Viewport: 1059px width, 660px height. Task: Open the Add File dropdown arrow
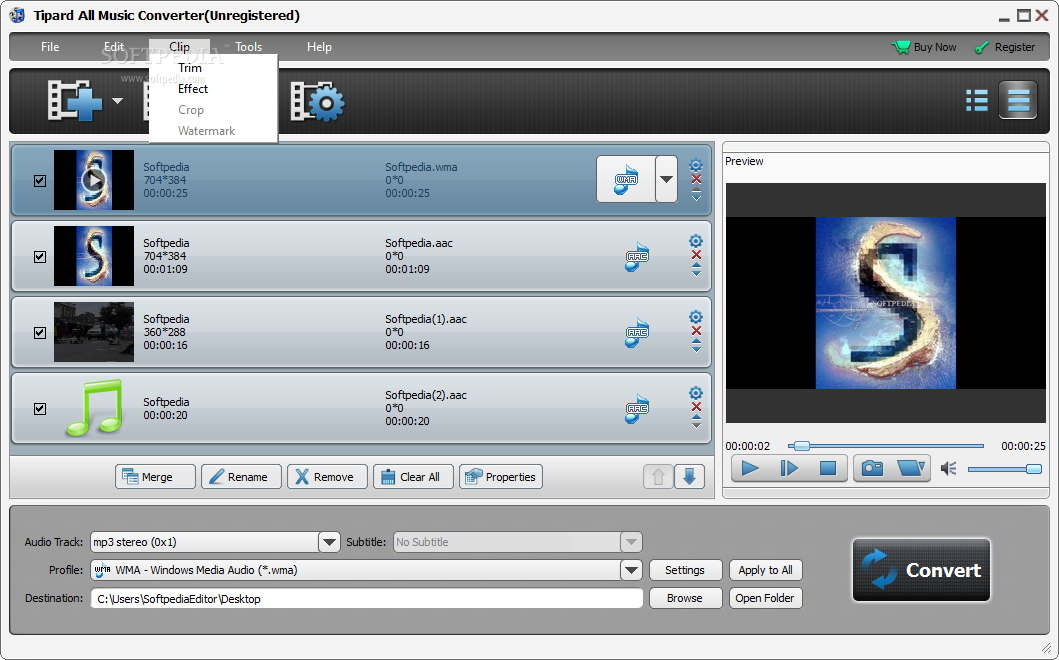point(118,101)
